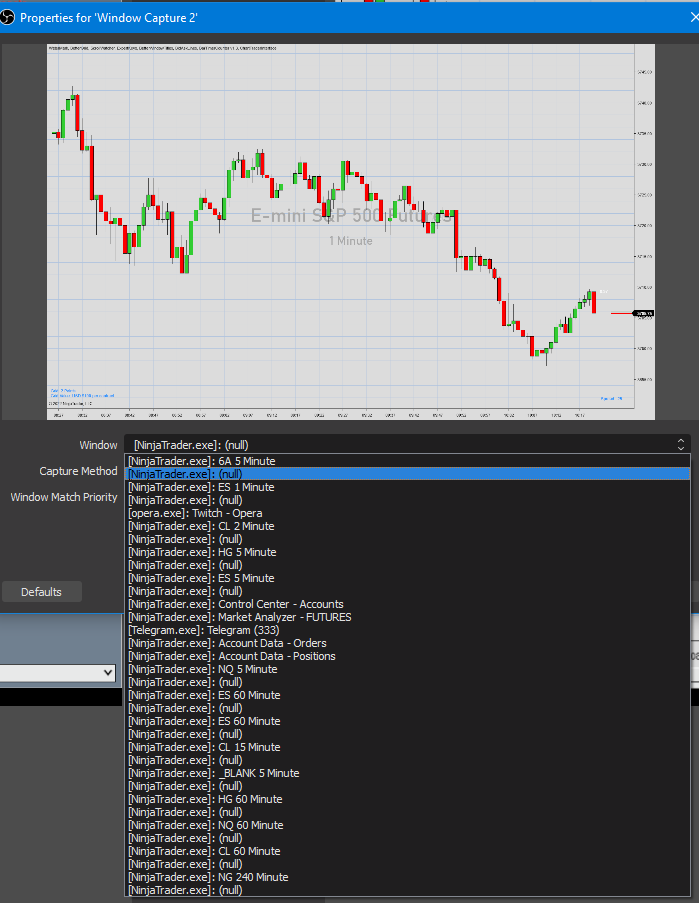Choose the 'NQ 5 Minute' window entry
The width and height of the screenshot is (699, 903).
coord(407,669)
